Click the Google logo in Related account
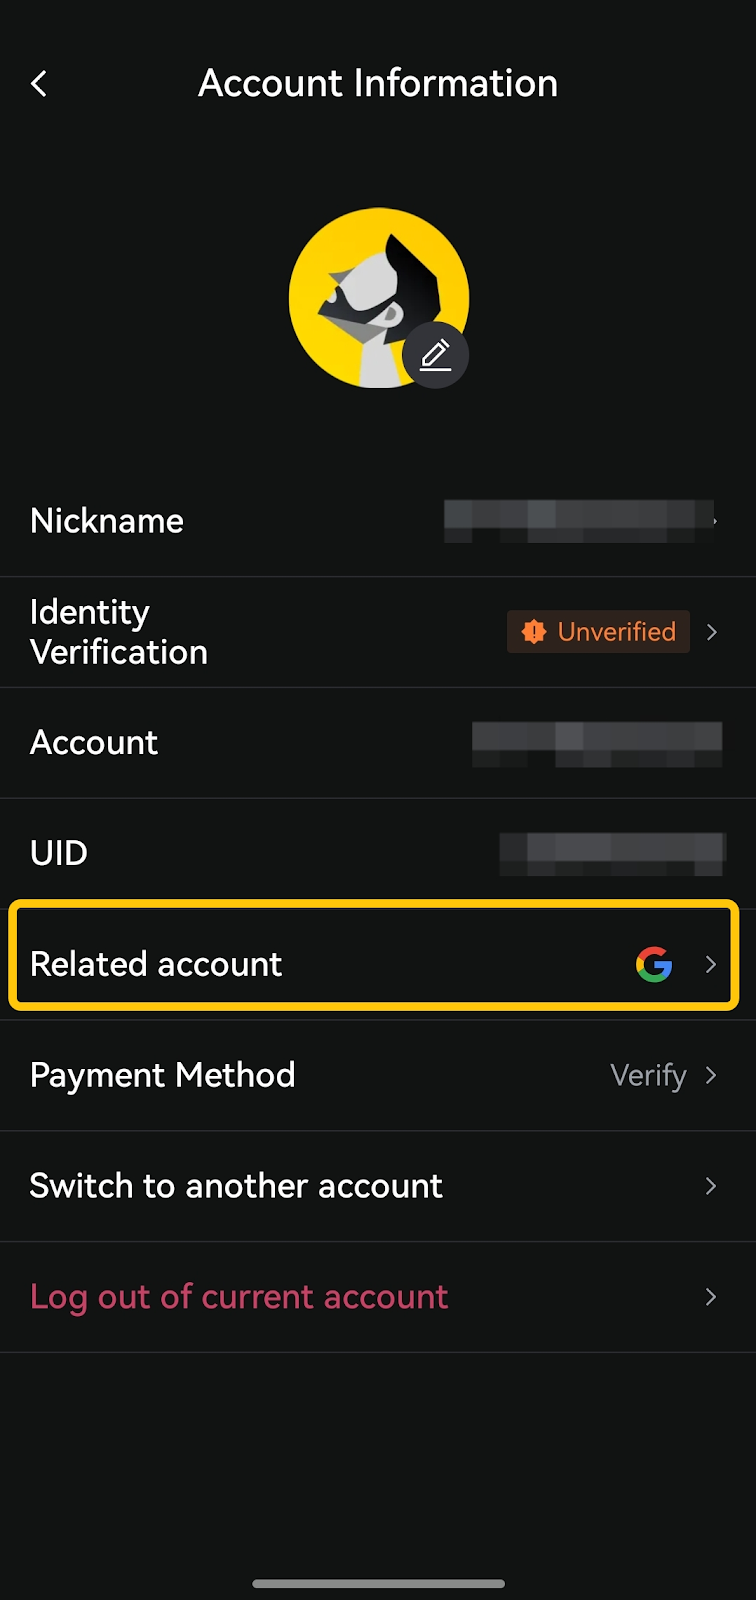The image size is (756, 1600). [x=654, y=964]
